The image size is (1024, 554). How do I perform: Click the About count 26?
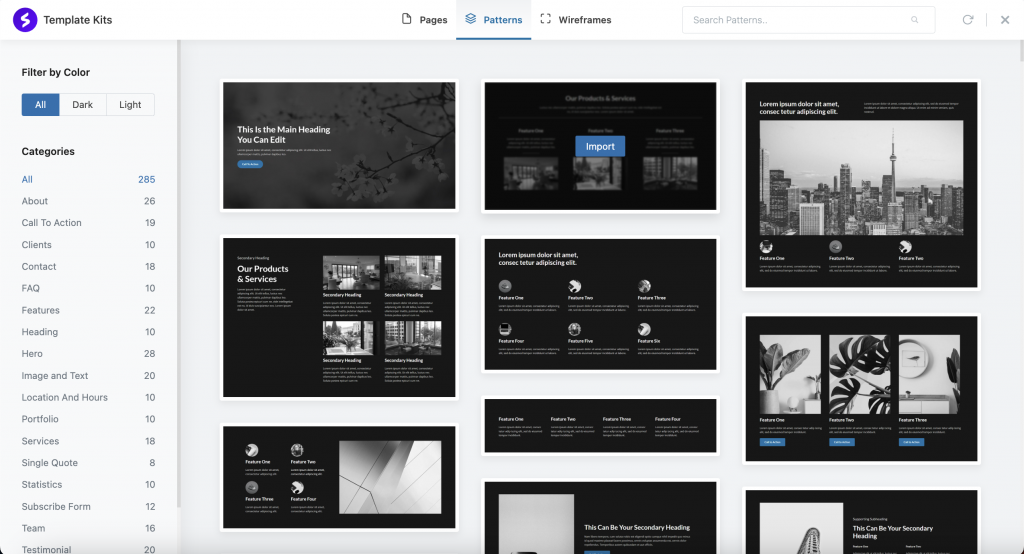pos(150,201)
